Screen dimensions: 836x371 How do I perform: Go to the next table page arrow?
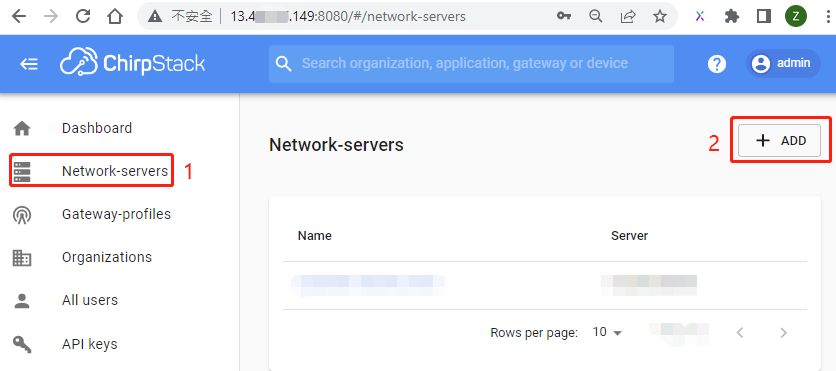pos(783,333)
